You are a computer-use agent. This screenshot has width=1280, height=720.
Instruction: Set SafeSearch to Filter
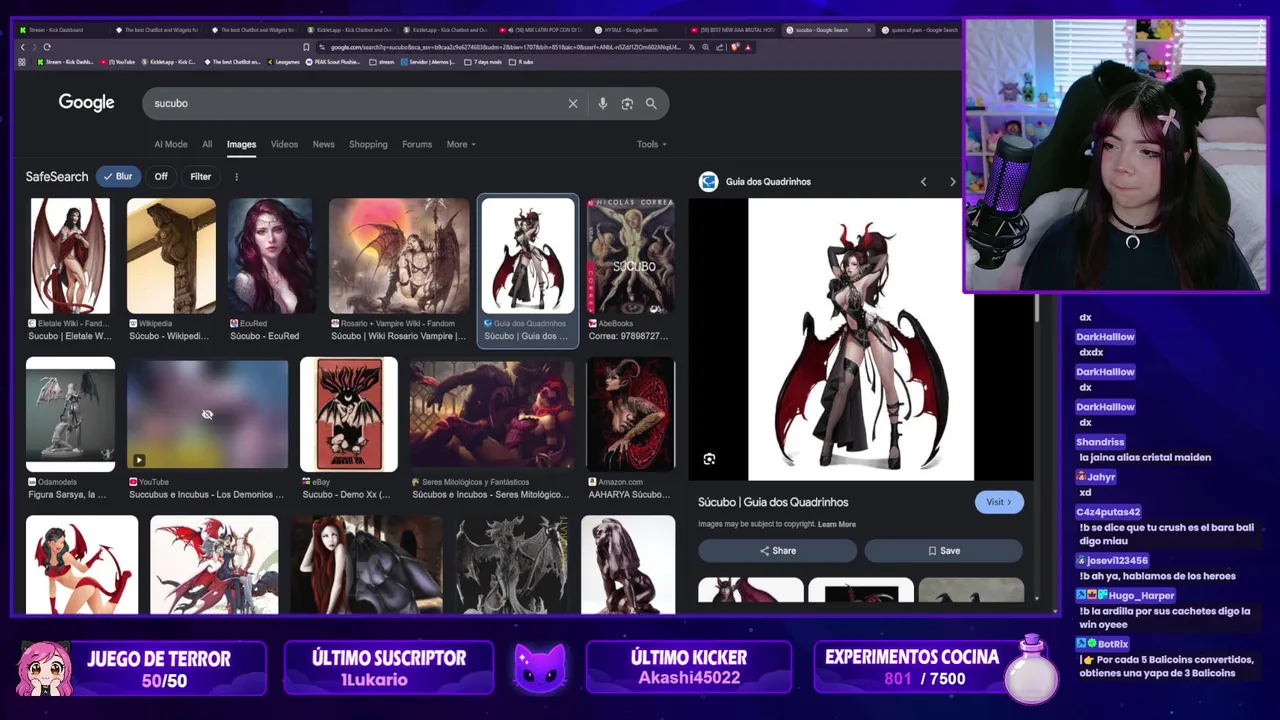pyautogui.click(x=200, y=177)
